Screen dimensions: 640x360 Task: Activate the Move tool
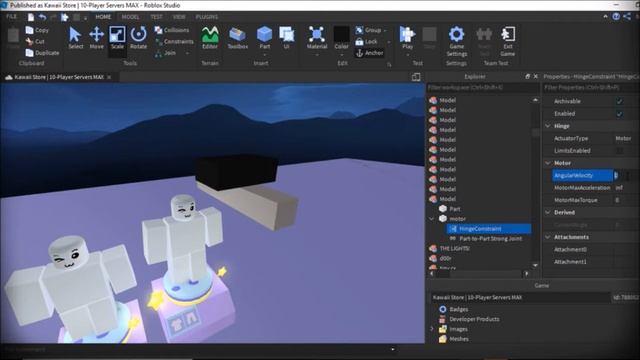[96, 38]
